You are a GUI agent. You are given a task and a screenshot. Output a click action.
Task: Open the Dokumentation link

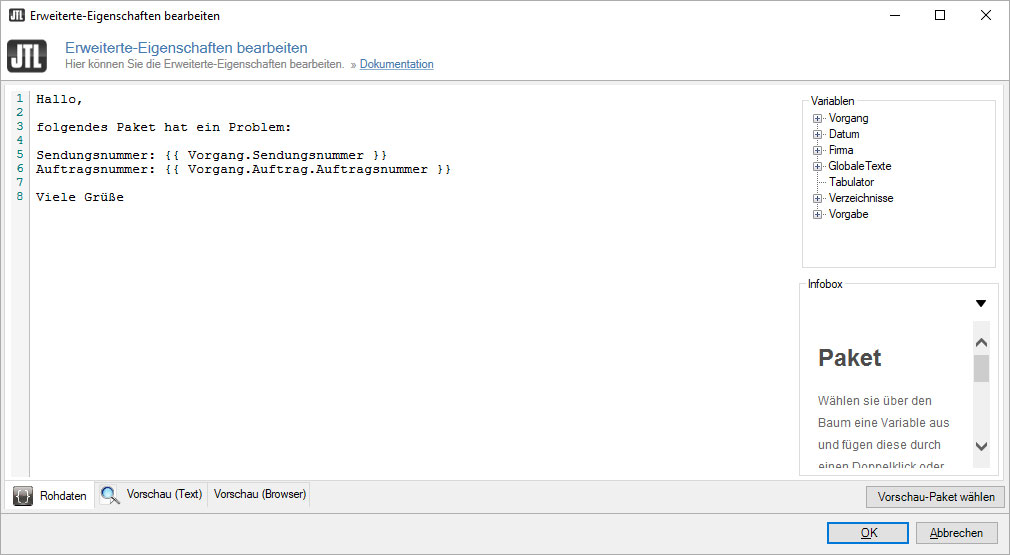coord(397,64)
